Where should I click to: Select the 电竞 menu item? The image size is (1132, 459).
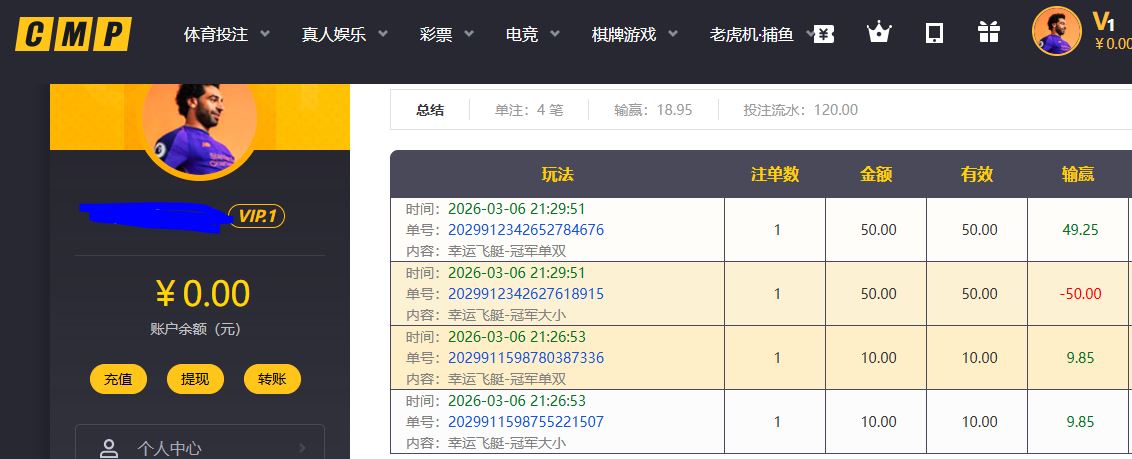click(522, 34)
